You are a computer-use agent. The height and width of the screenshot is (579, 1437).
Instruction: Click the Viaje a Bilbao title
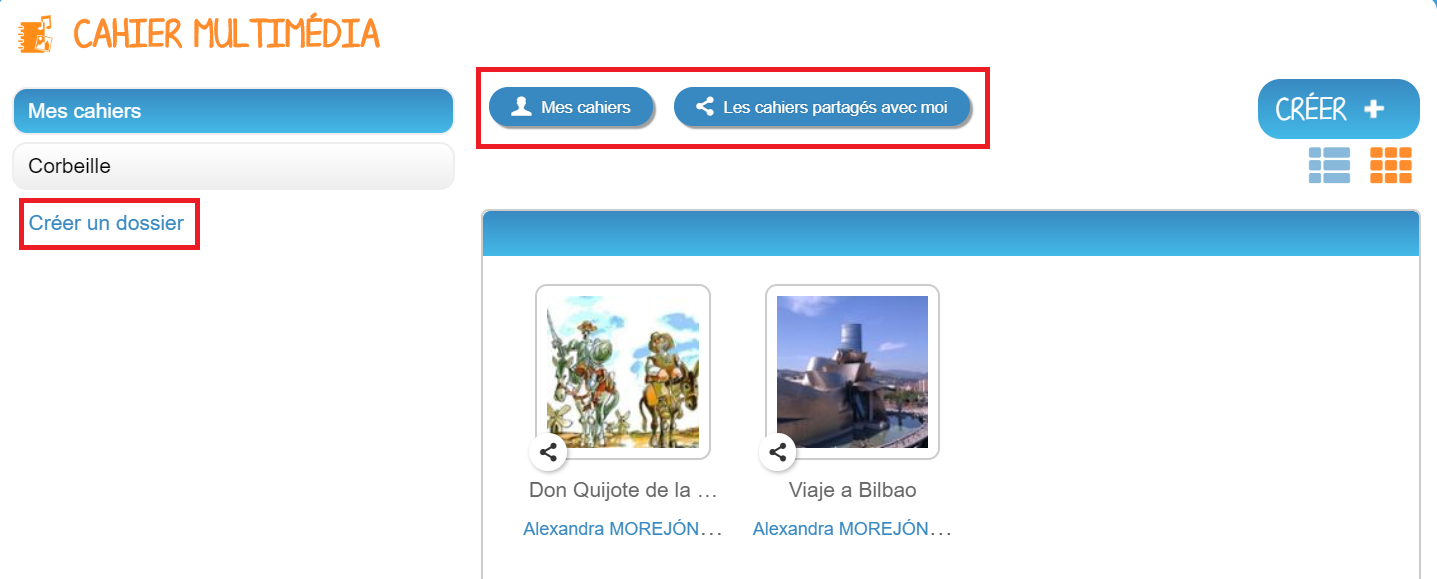tap(853, 491)
